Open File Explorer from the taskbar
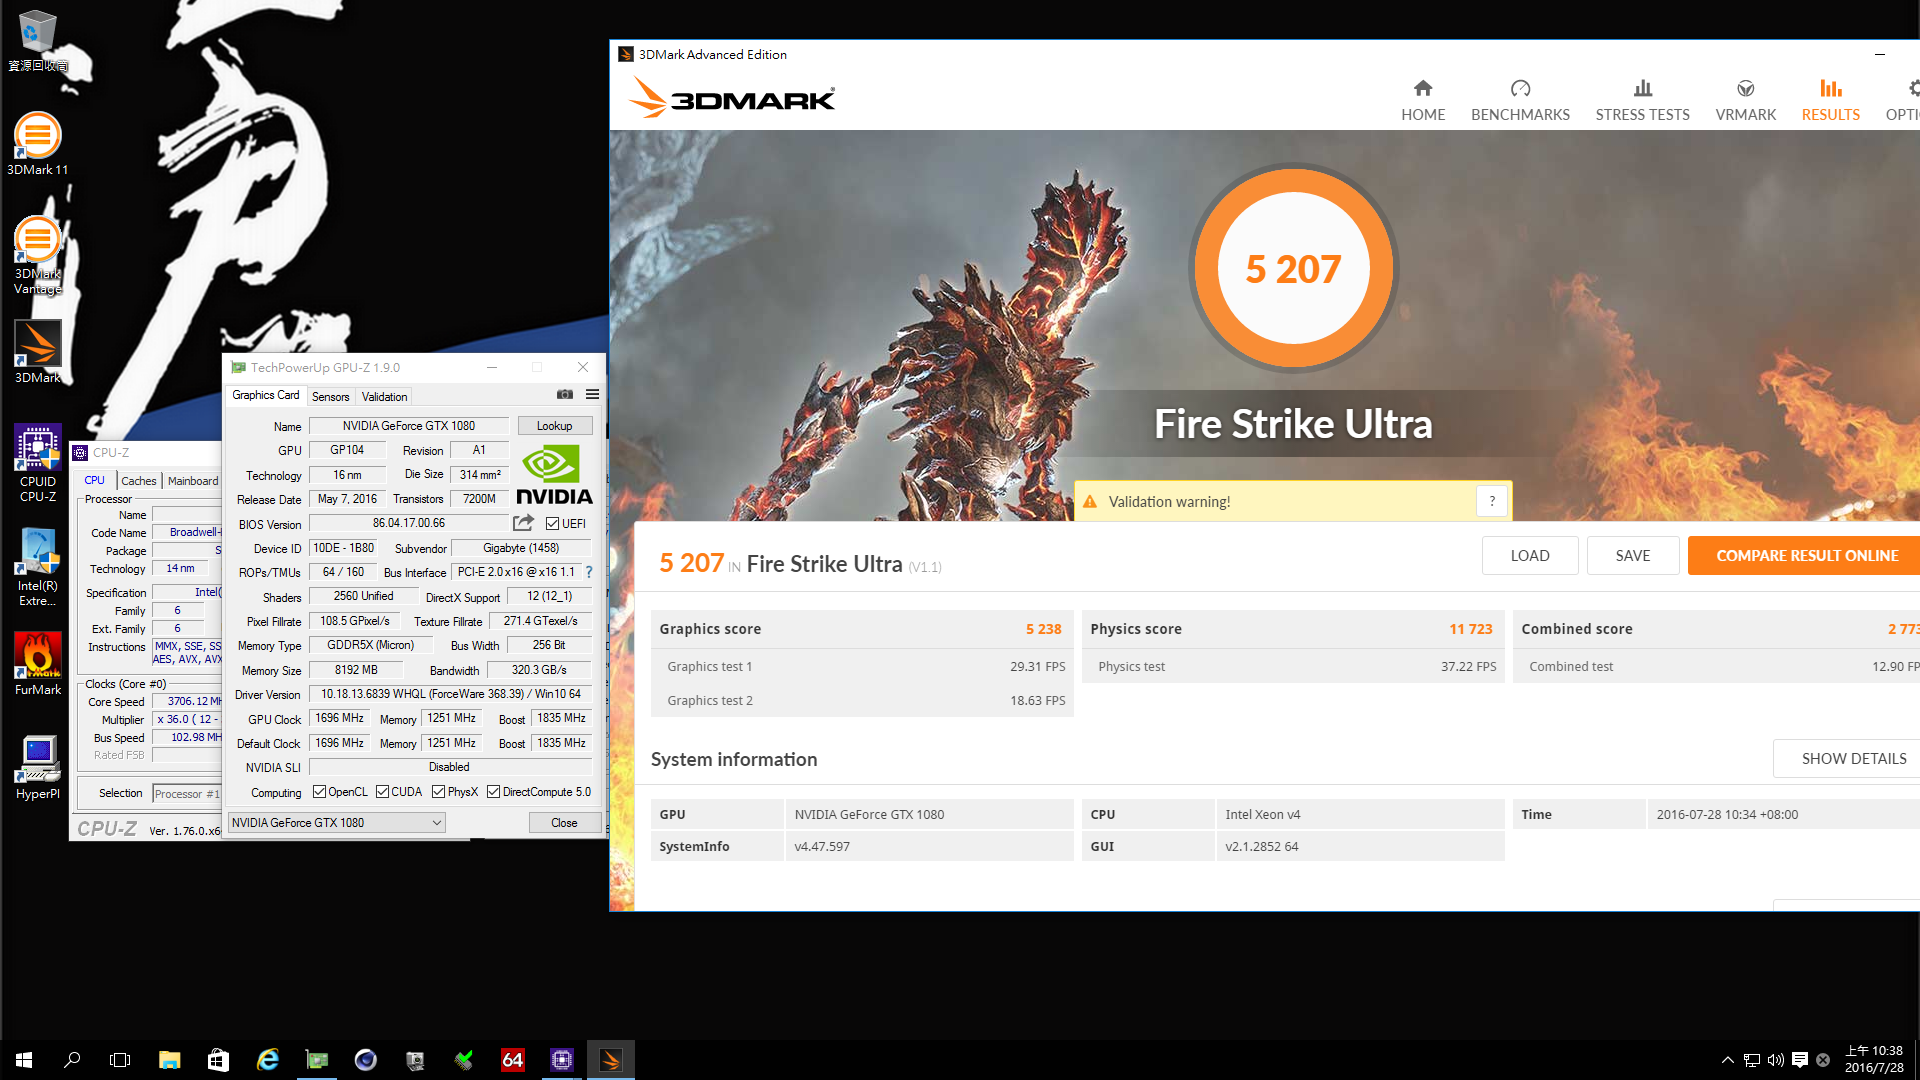The image size is (1920, 1080). coord(169,1060)
